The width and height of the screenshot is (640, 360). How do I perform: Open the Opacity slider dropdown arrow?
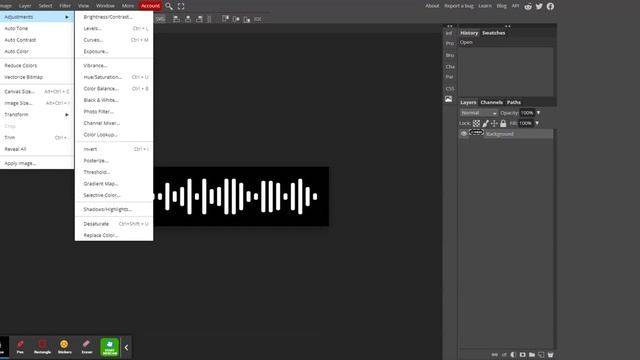click(x=538, y=113)
